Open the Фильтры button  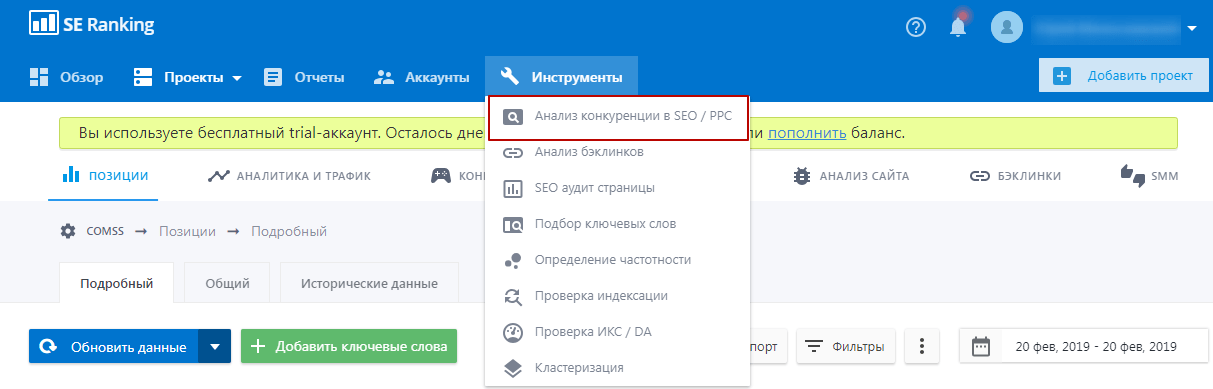pyautogui.click(x=846, y=346)
